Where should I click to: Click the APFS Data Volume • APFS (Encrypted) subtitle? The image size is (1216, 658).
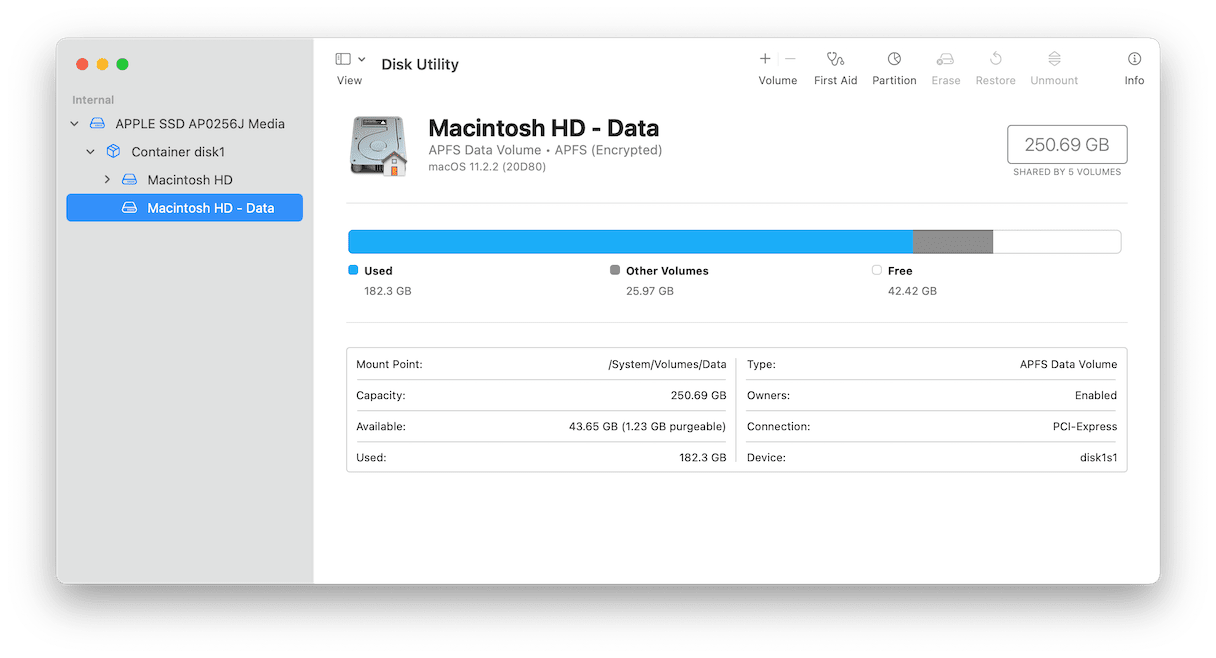(x=545, y=150)
